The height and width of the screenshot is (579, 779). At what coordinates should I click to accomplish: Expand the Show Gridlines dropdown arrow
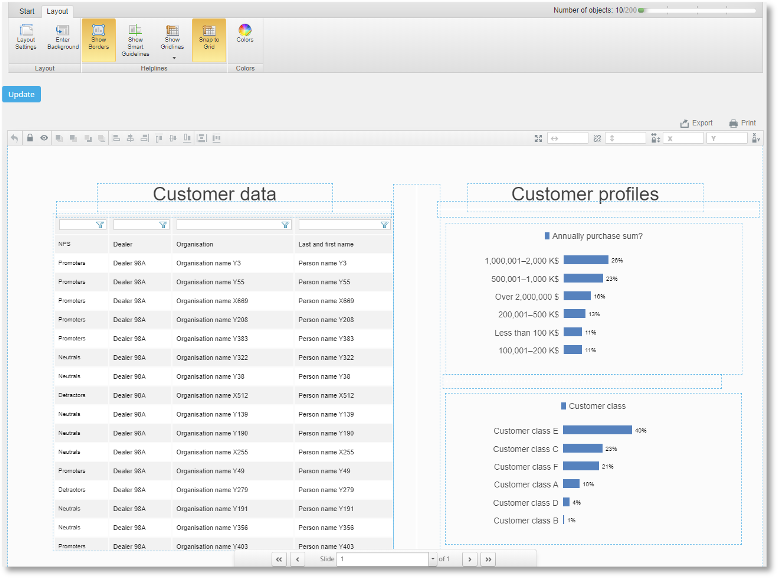coord(174,58)
